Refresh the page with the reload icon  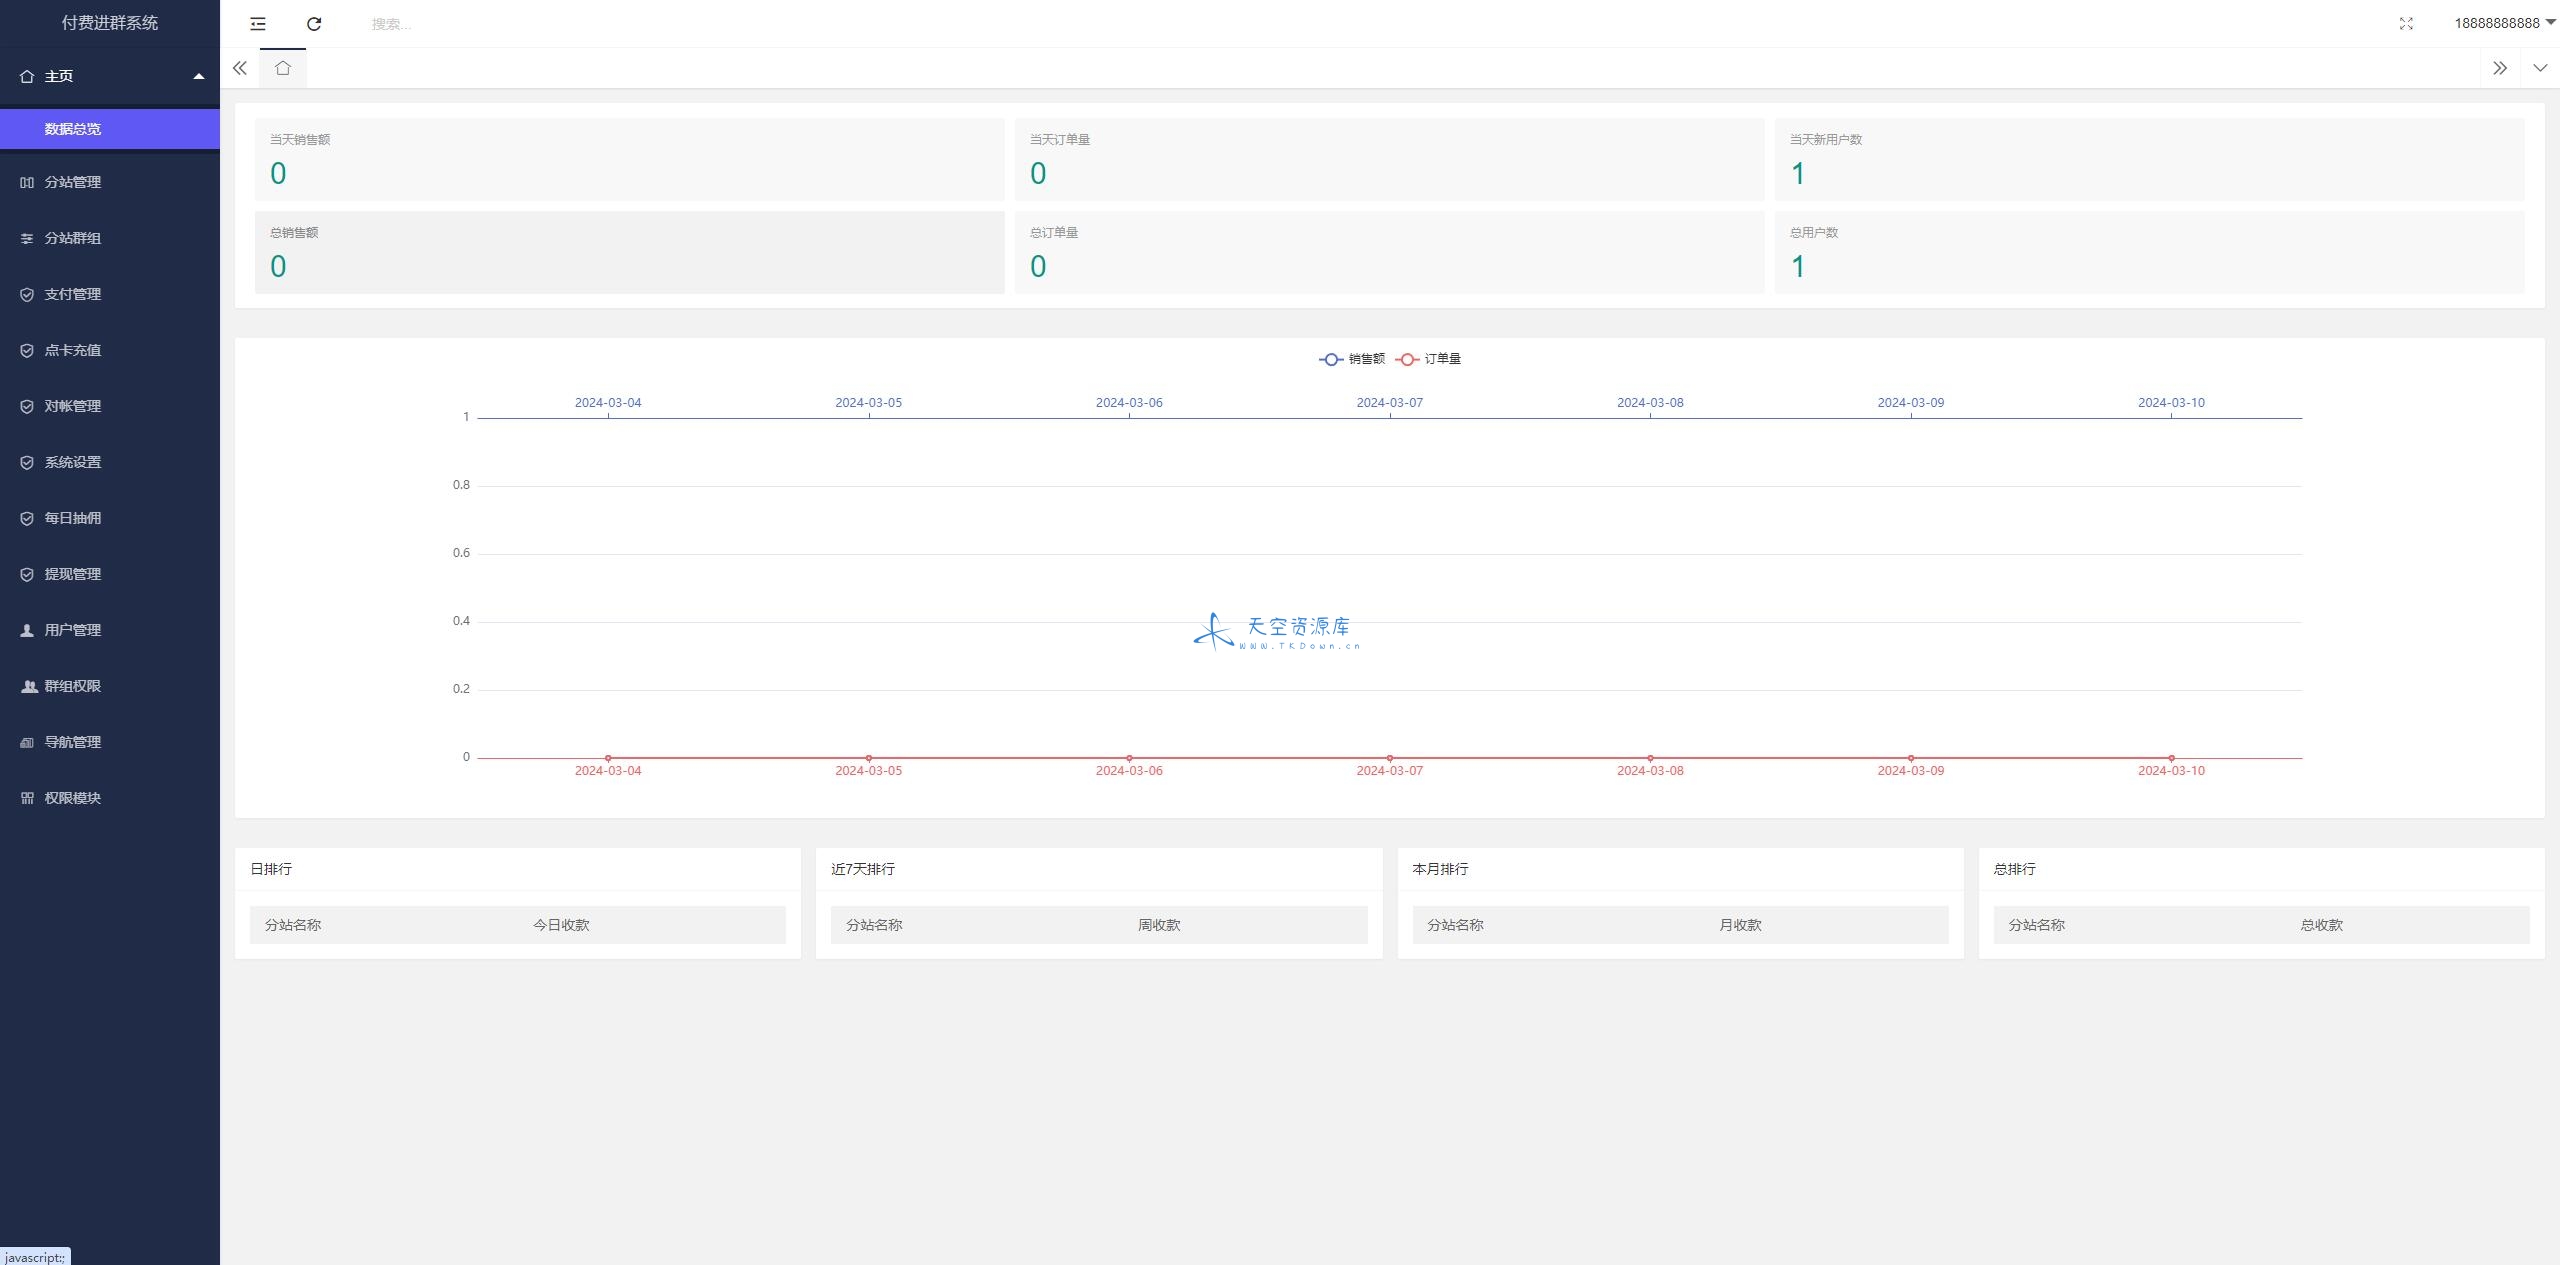click(x=314, y=24)
